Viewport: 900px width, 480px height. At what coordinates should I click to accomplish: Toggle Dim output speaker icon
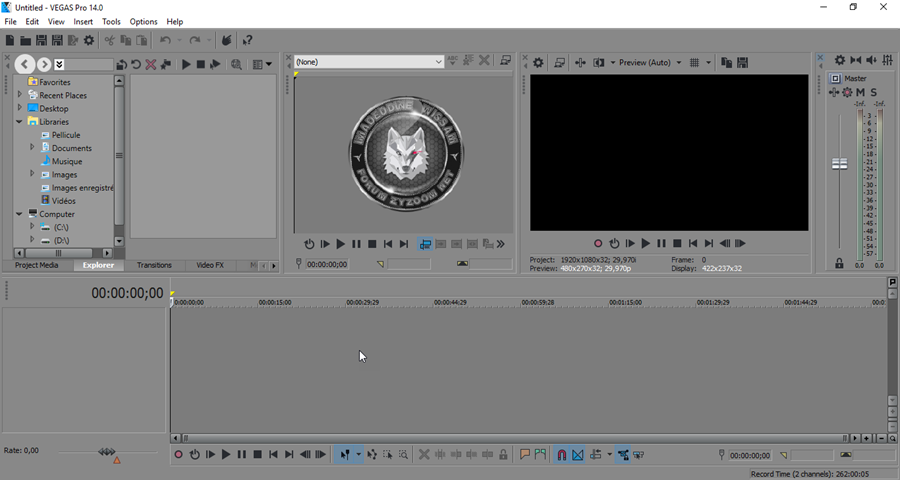coord(871,60)
